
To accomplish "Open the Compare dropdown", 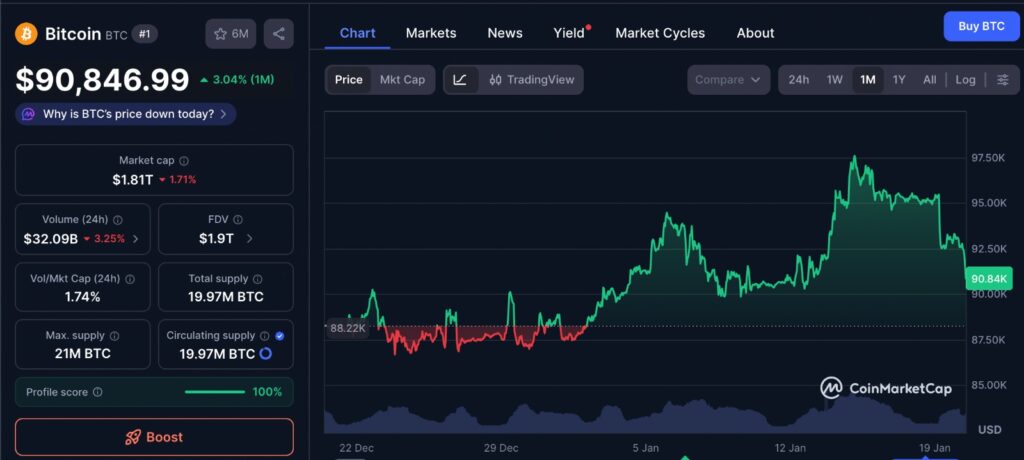I will tap(728, 80).
